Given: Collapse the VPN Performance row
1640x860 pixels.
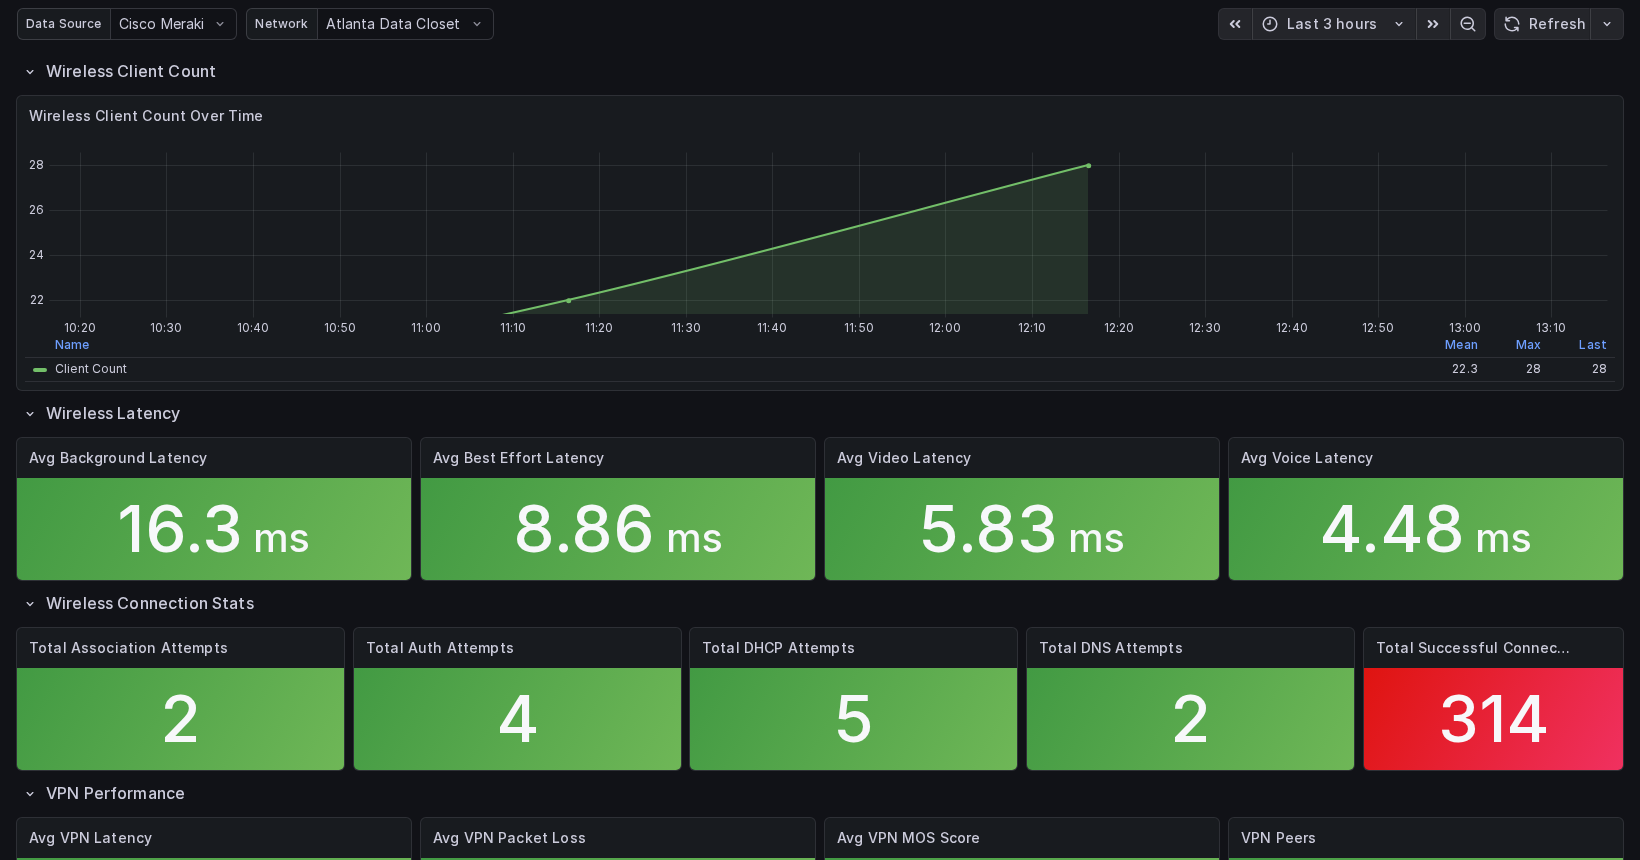Looking at the screenshot, I should point(30,794).
